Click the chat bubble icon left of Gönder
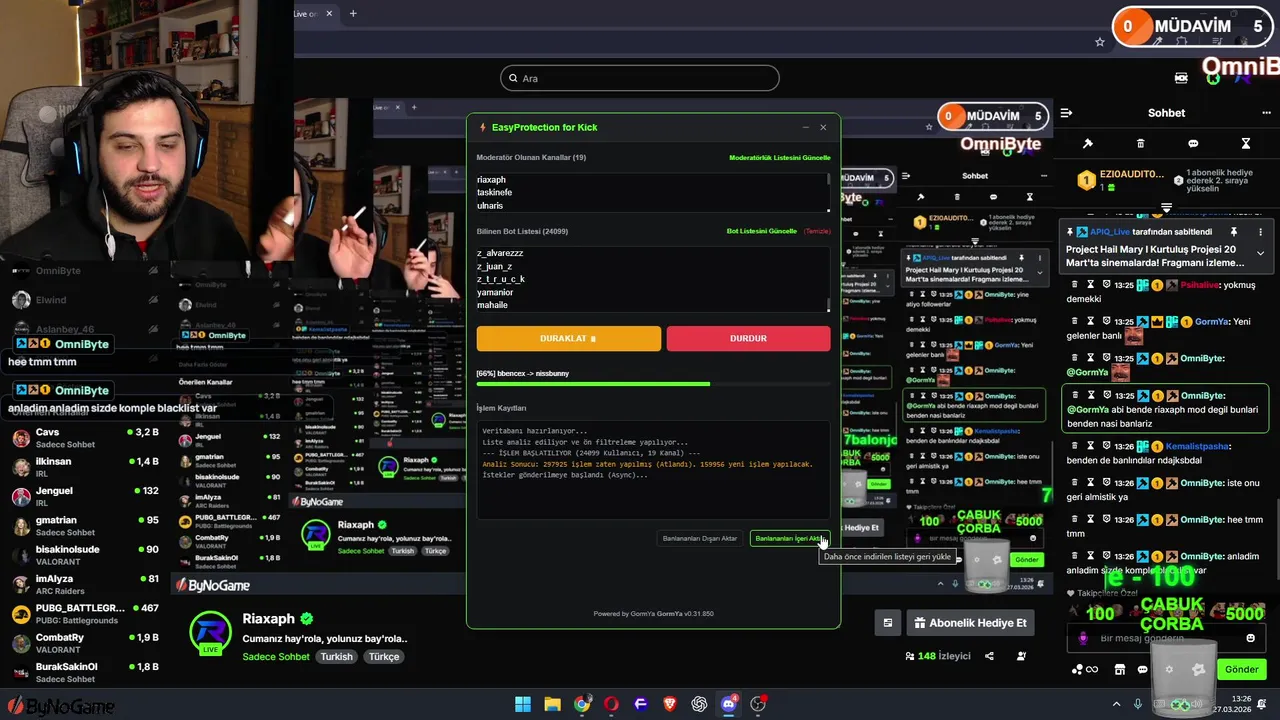The image size is (1280, 720). 1142,669
